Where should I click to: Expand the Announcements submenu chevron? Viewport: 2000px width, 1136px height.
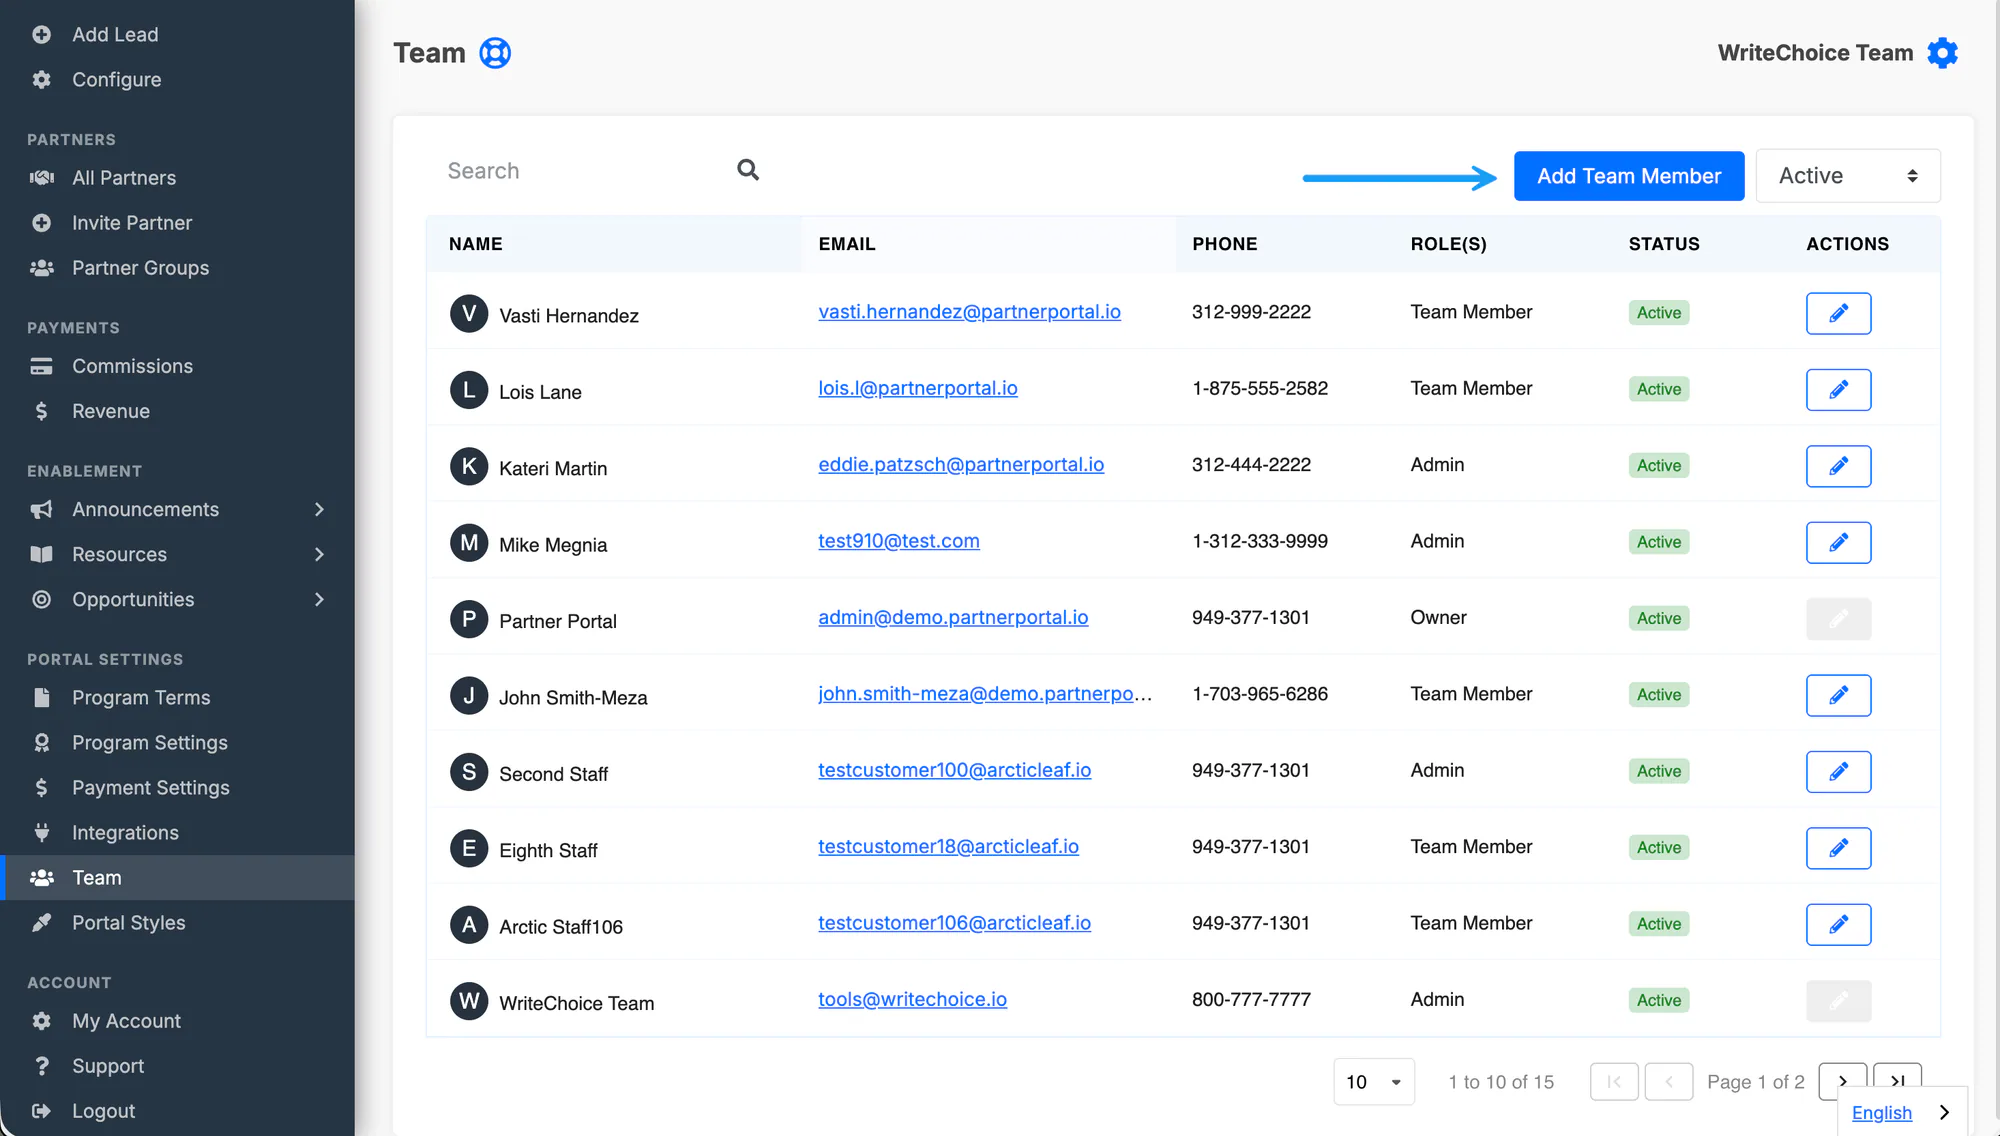click(319, 509)
